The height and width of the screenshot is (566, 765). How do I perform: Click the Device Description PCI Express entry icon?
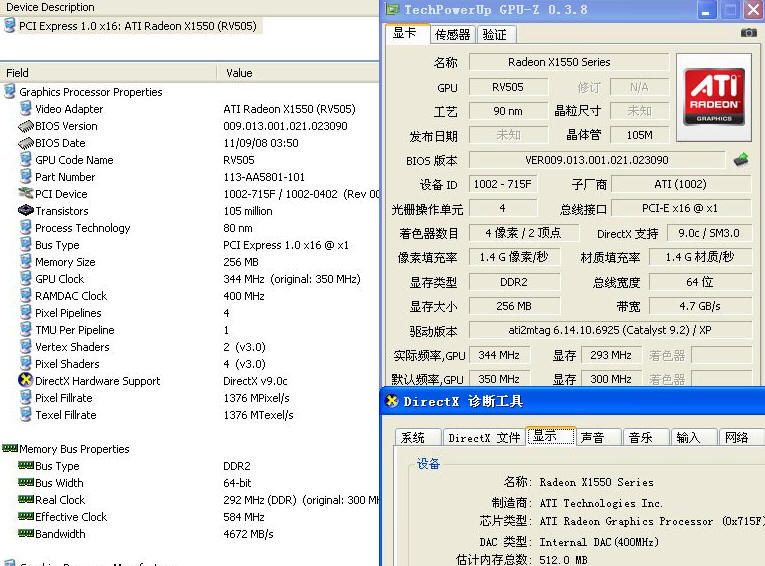coord(9,25)
